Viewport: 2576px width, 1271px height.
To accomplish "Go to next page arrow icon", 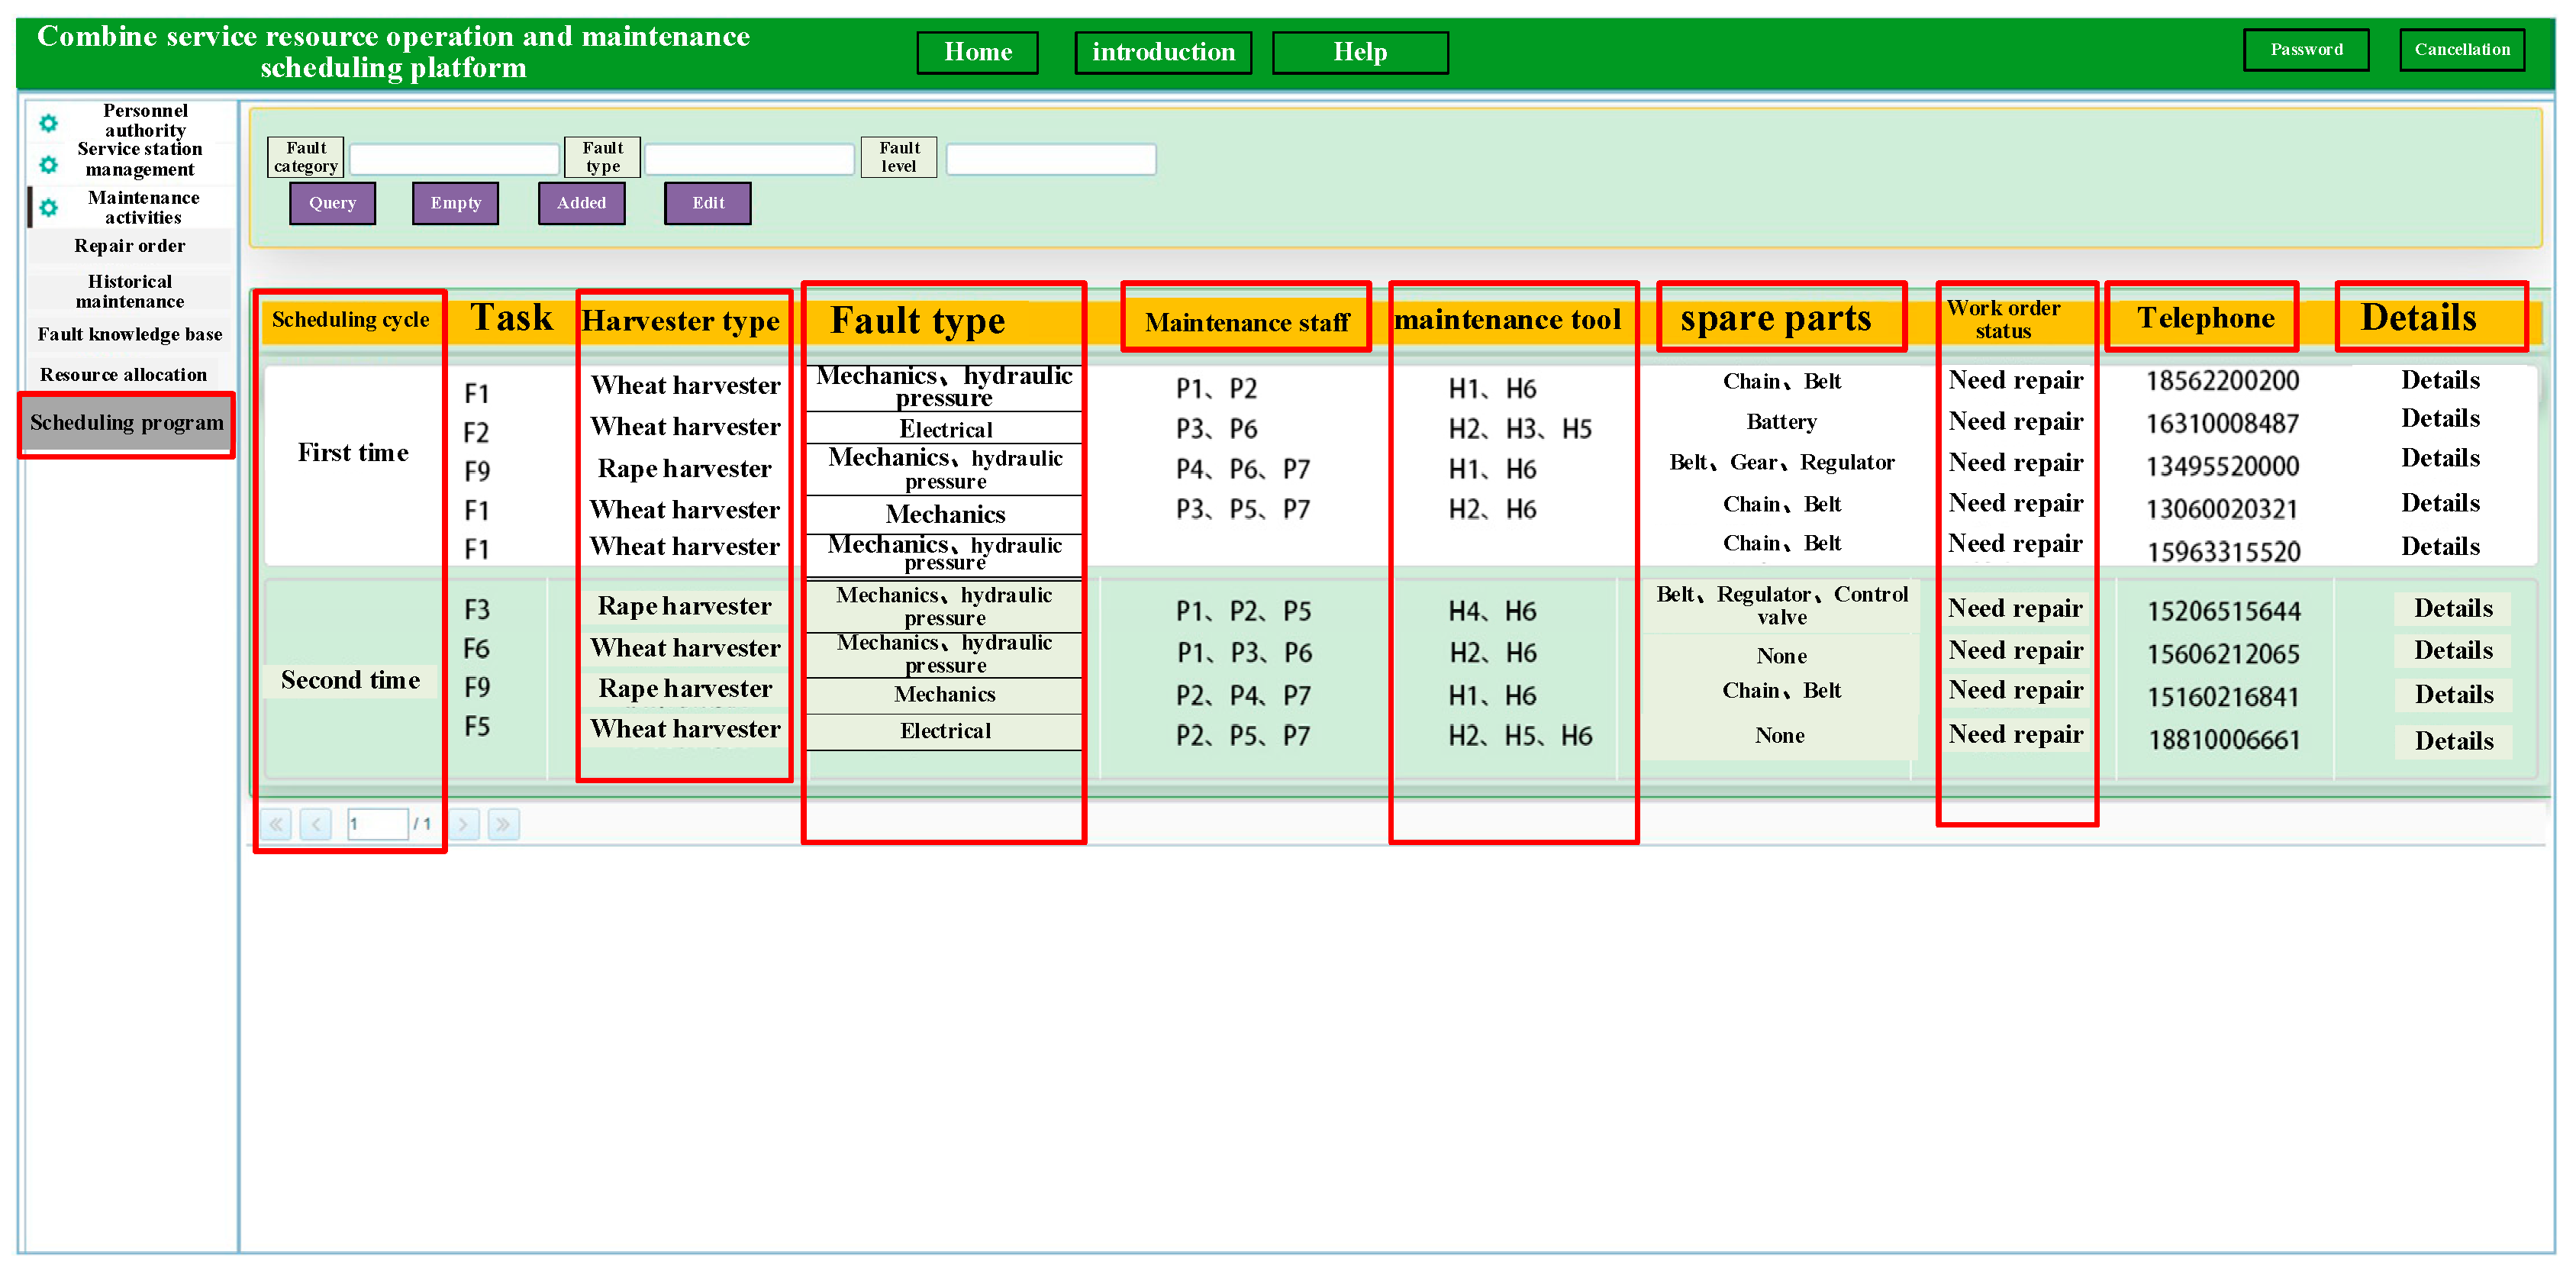I will tap(463, 824).
